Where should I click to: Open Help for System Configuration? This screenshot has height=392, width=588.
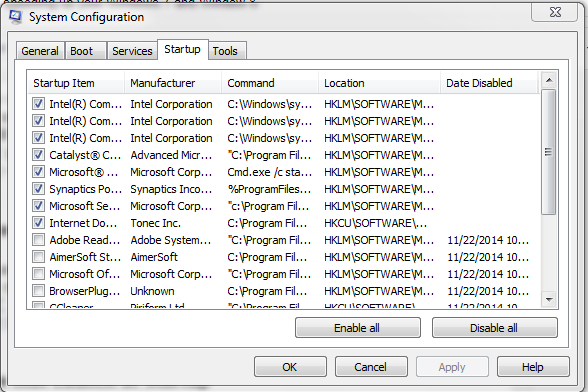point(533,366)
